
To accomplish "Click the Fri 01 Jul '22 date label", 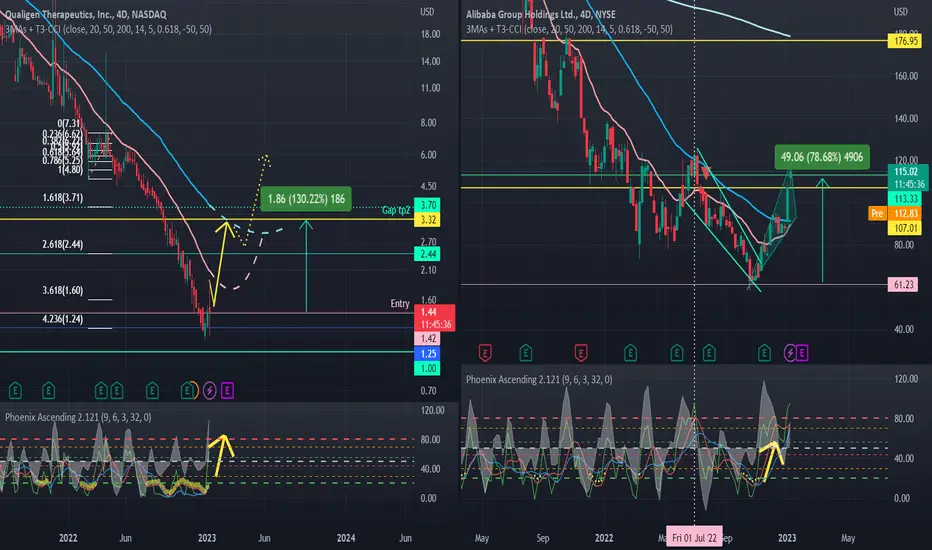I will click(x=694, y=538).
